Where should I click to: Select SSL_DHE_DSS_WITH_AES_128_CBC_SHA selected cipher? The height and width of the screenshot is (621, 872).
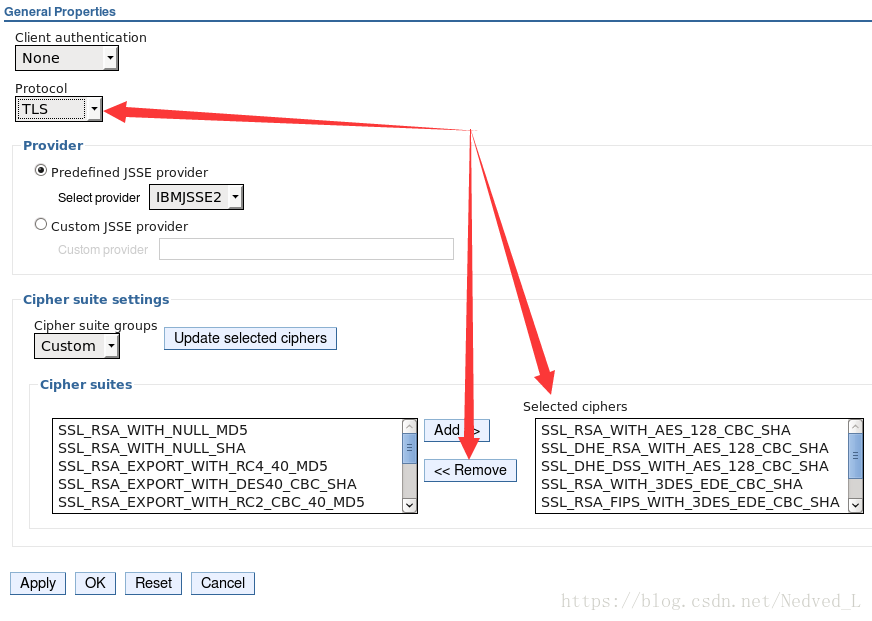692,466
